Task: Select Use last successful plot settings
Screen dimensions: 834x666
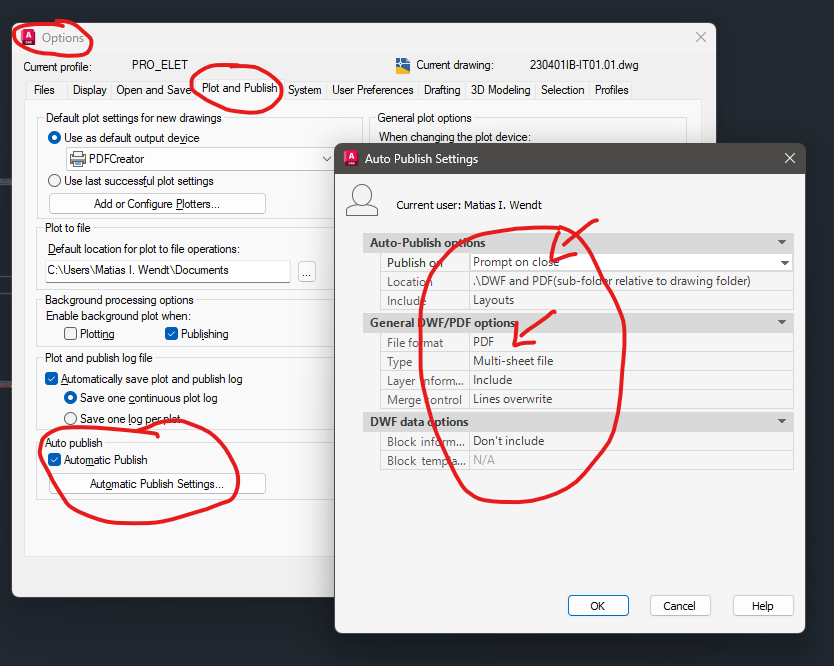Action: tap(54, 181)
